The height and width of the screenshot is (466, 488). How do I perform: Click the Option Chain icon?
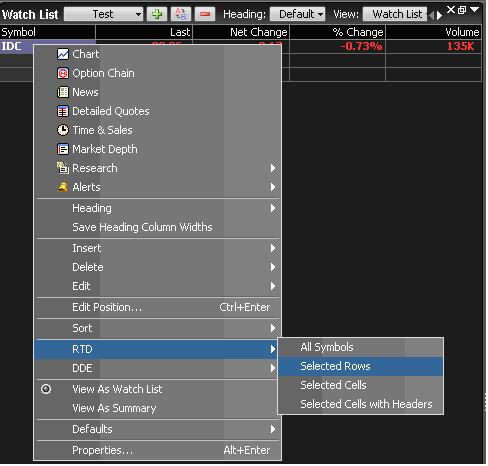(63, 73)
